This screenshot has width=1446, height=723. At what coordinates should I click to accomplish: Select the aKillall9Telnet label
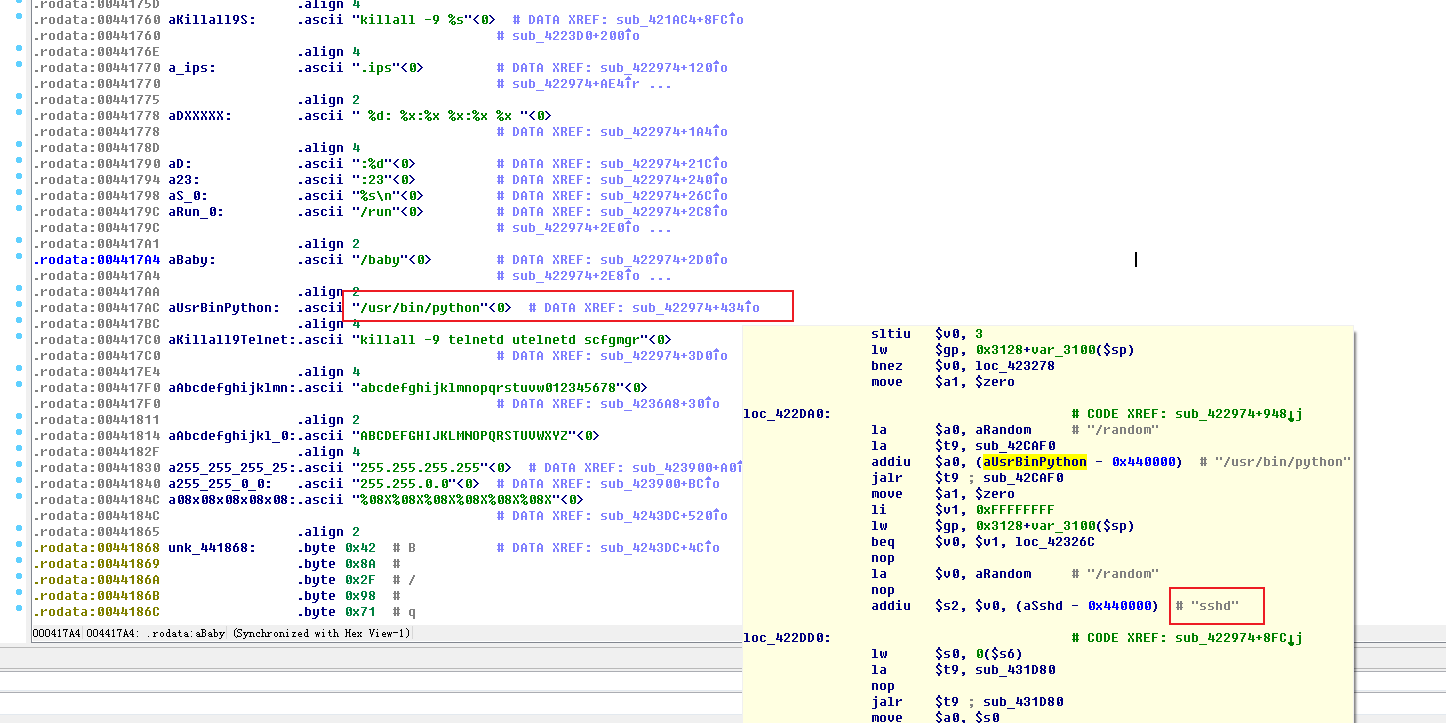point(232,340)
